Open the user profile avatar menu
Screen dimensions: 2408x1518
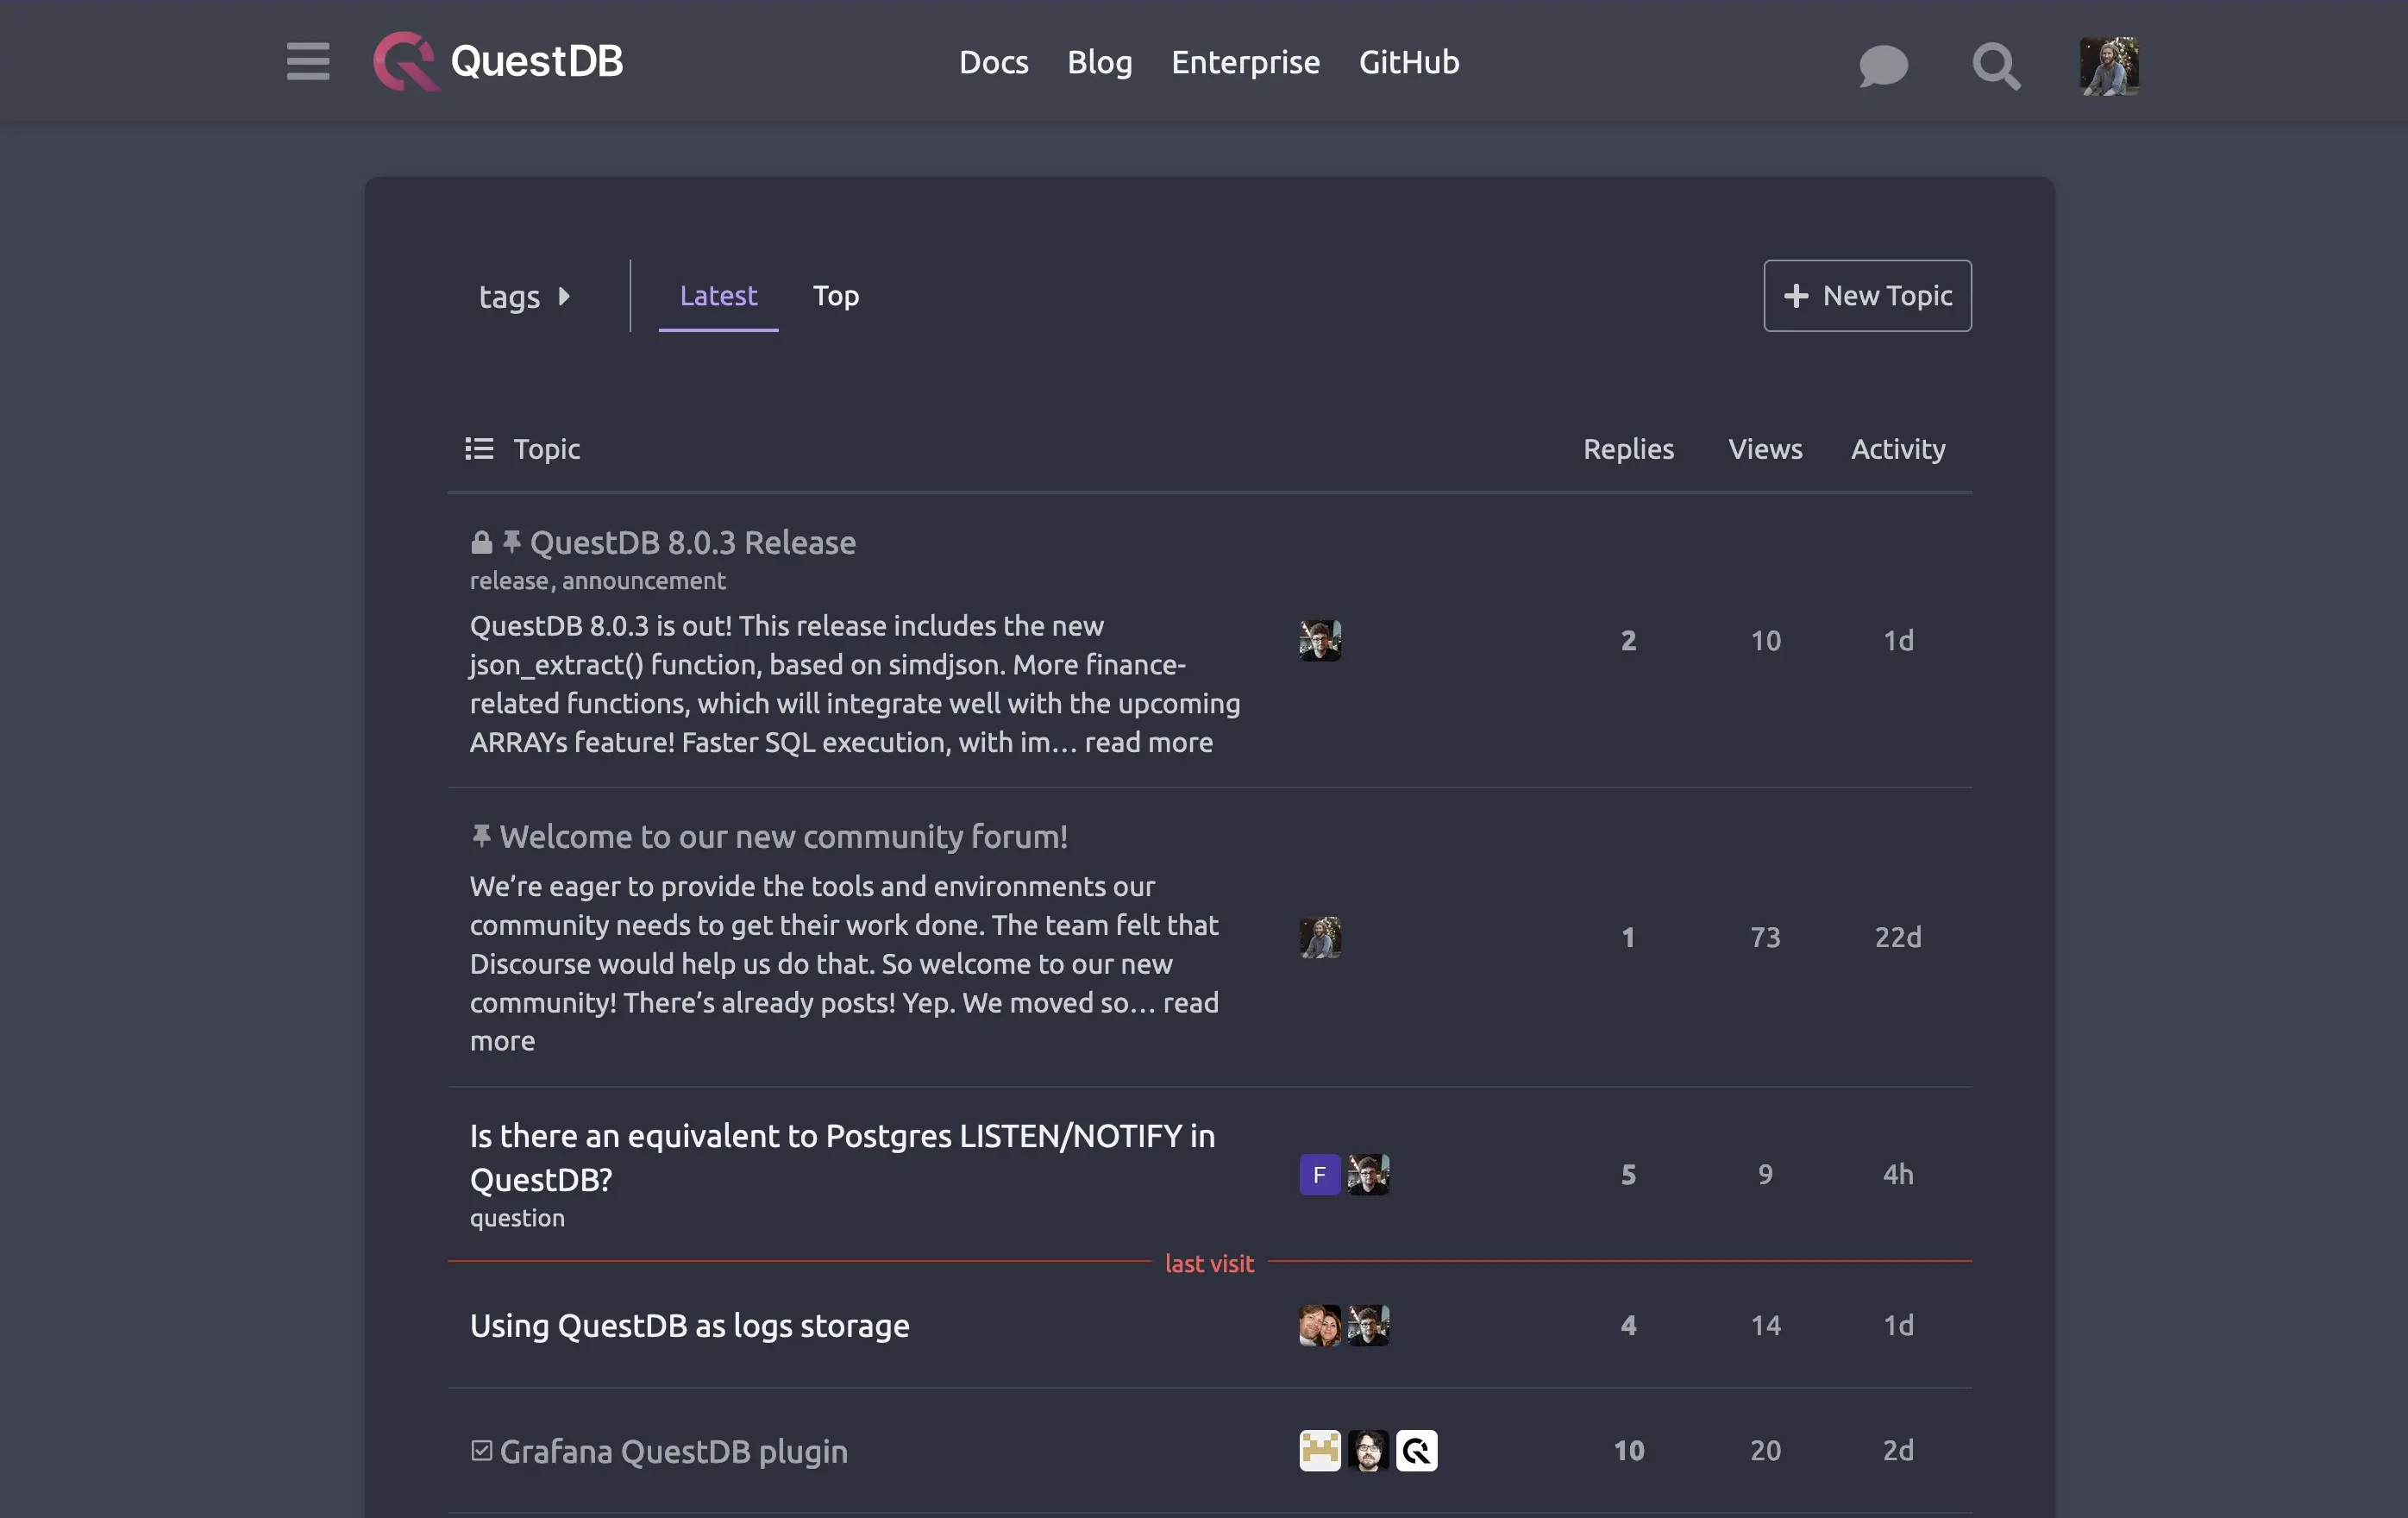click(x=2108, y=66)
